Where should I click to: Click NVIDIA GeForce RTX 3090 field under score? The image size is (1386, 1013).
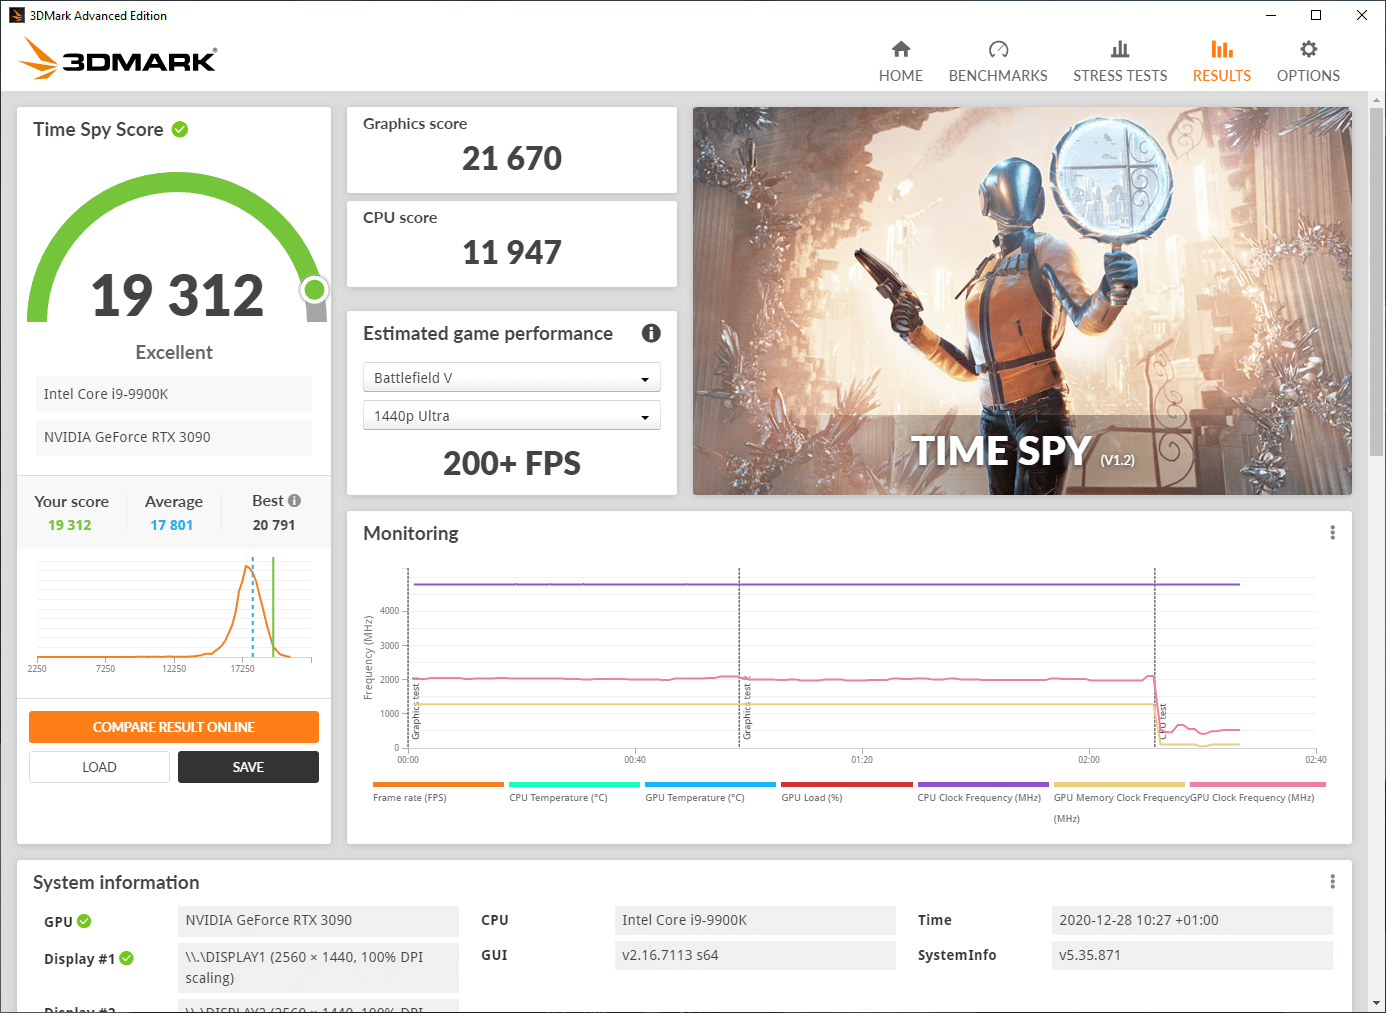coord(174,437)
